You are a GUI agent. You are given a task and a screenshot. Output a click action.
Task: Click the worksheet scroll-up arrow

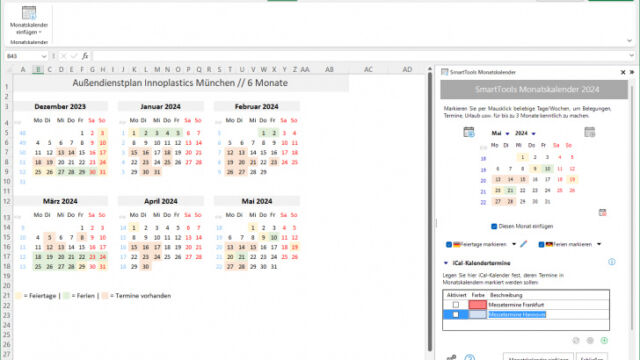429,69
